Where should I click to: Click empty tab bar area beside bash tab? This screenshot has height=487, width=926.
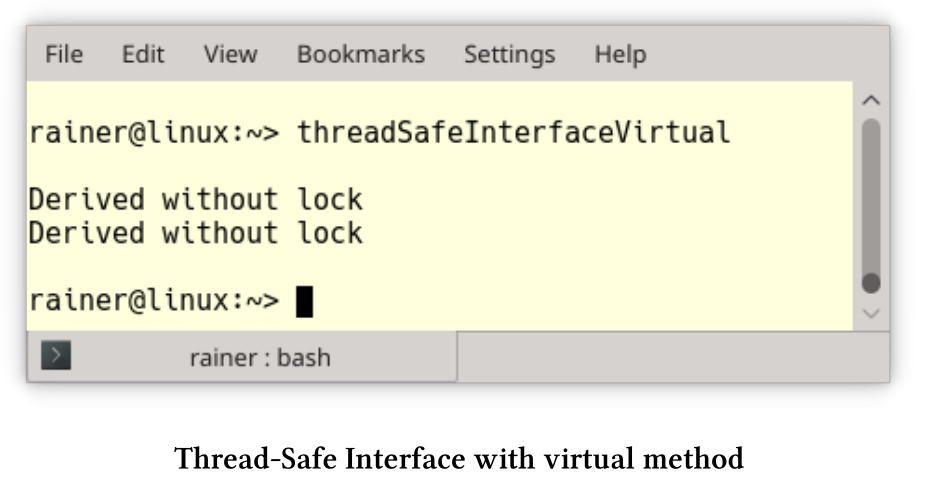click(673, 357)
